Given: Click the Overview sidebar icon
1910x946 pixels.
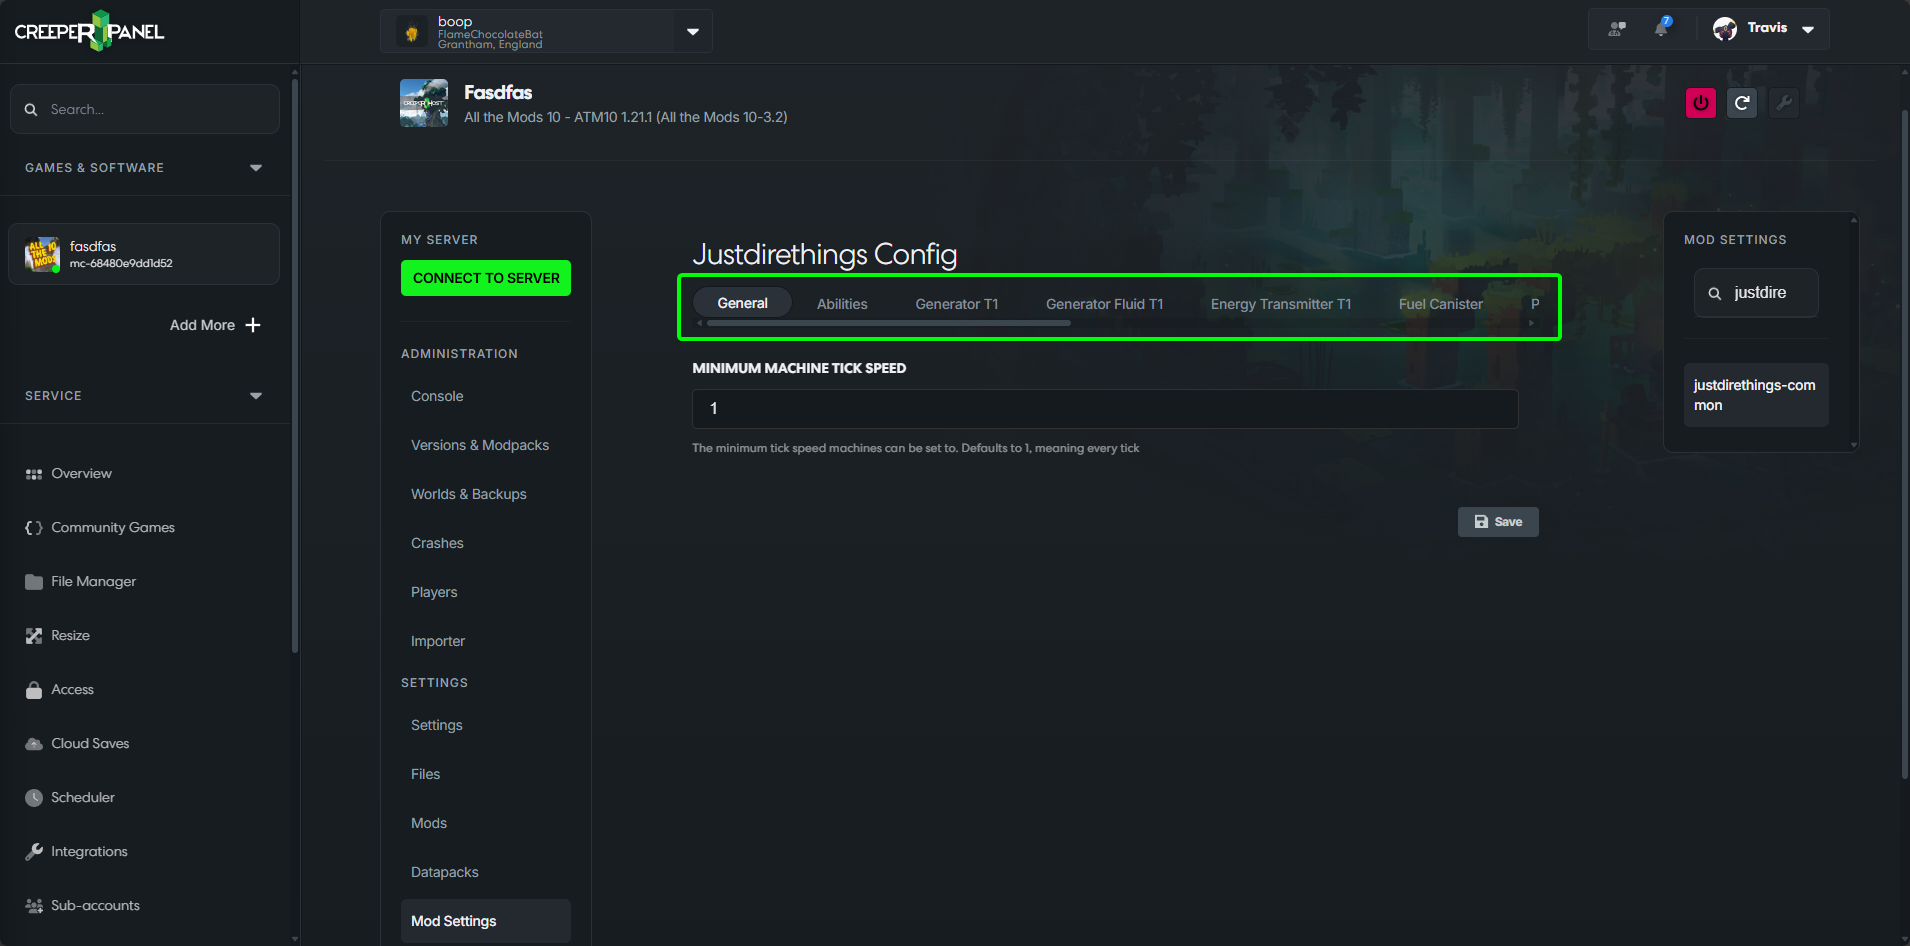Looking at the screenshot, I should click(x=34, y=474).
